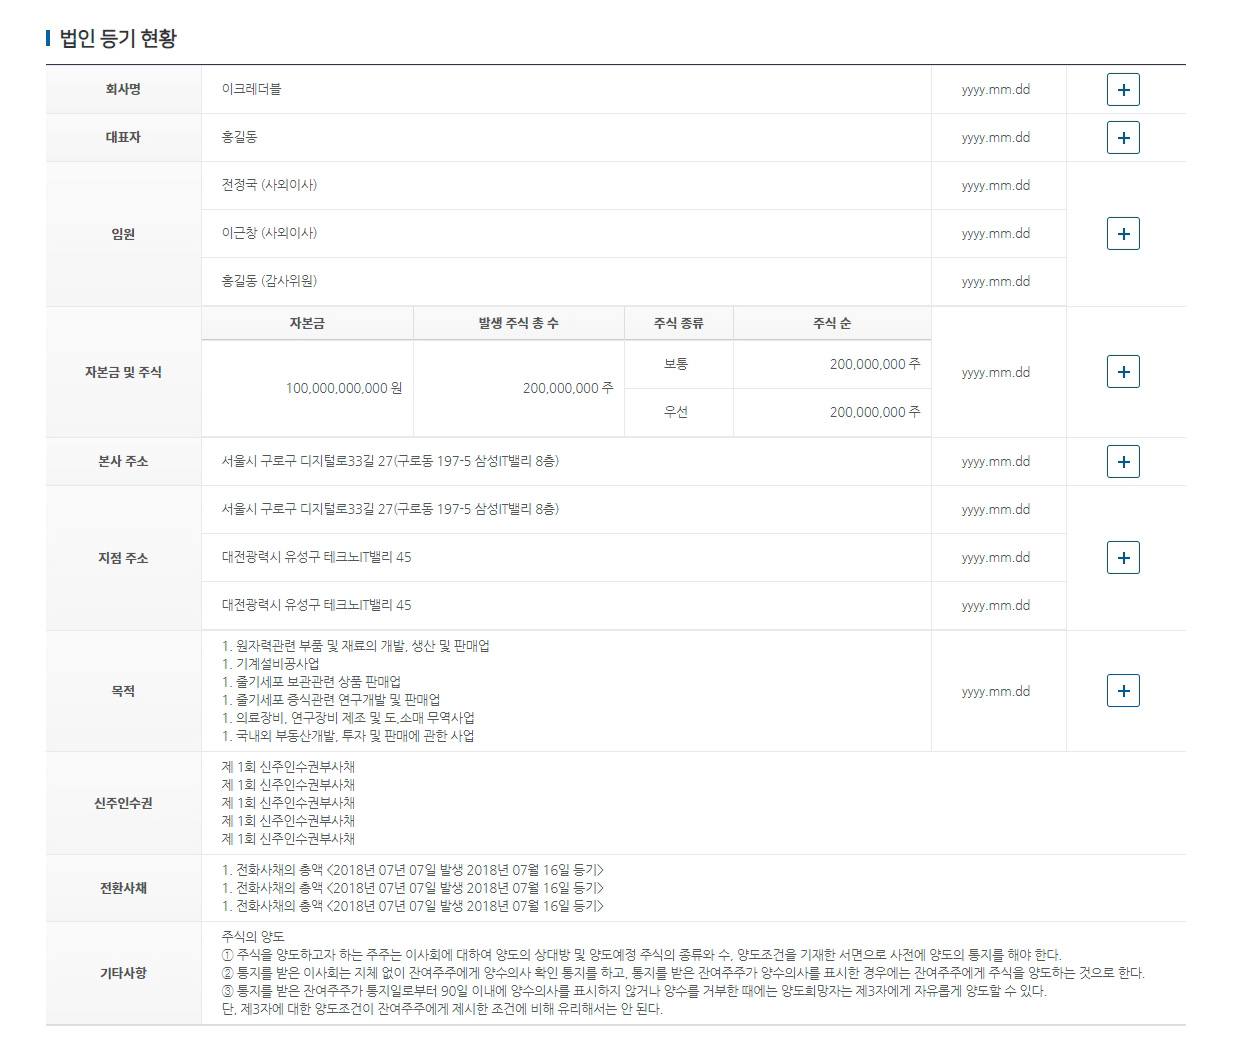Screen dimensions: 1235x1053
Task: Expand the 본사 주소 section
Action: (x=1123, y=461)
